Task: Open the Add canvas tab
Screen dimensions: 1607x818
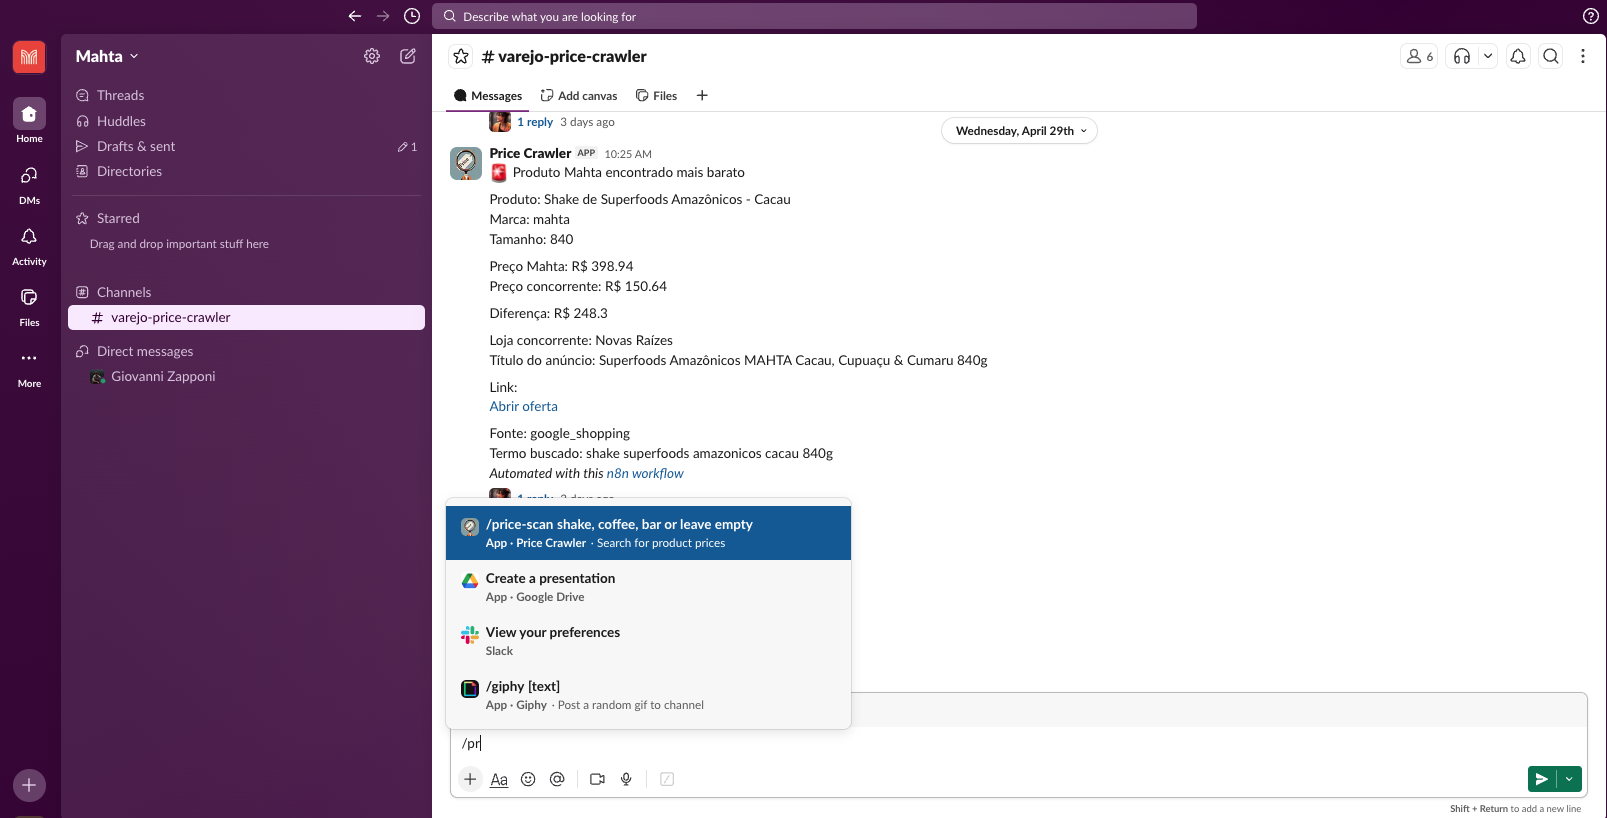Action: (x=579, y=96)
